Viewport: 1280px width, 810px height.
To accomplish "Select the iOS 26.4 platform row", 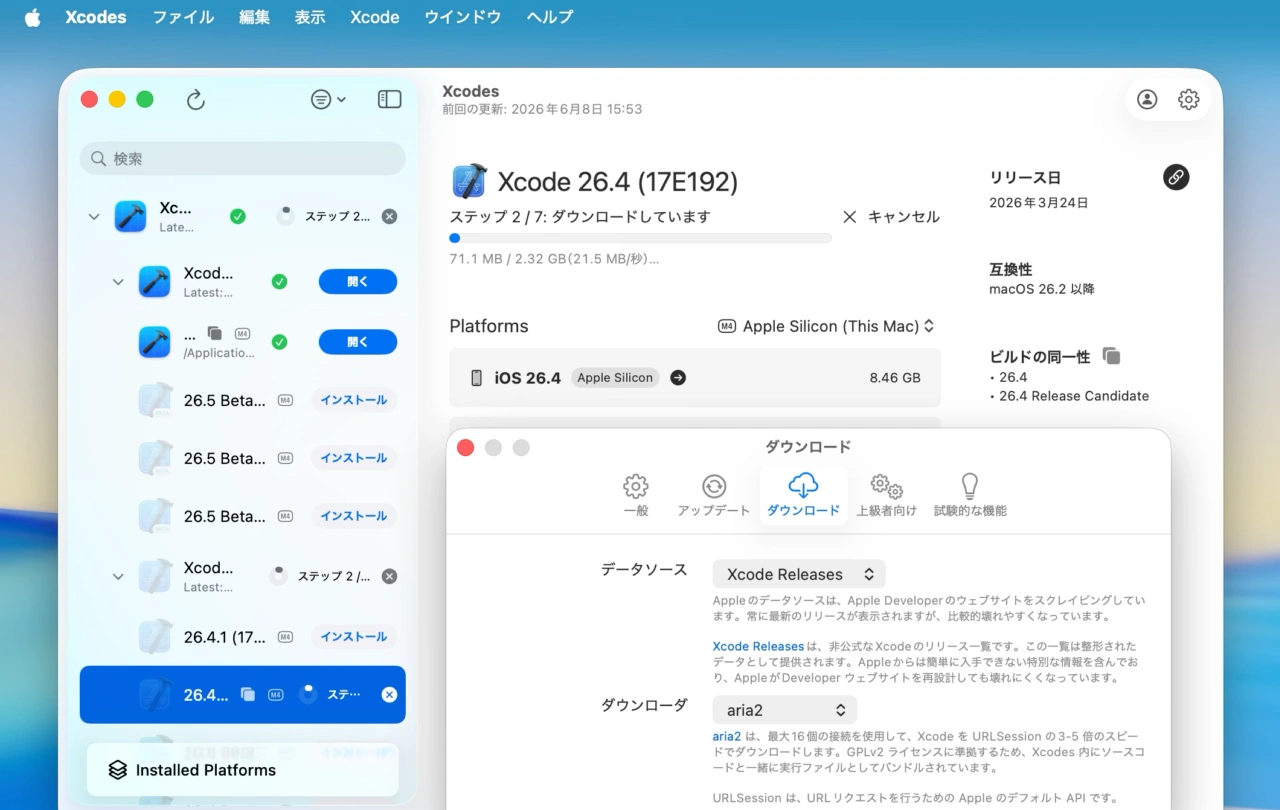I will [x=695, y=377].
